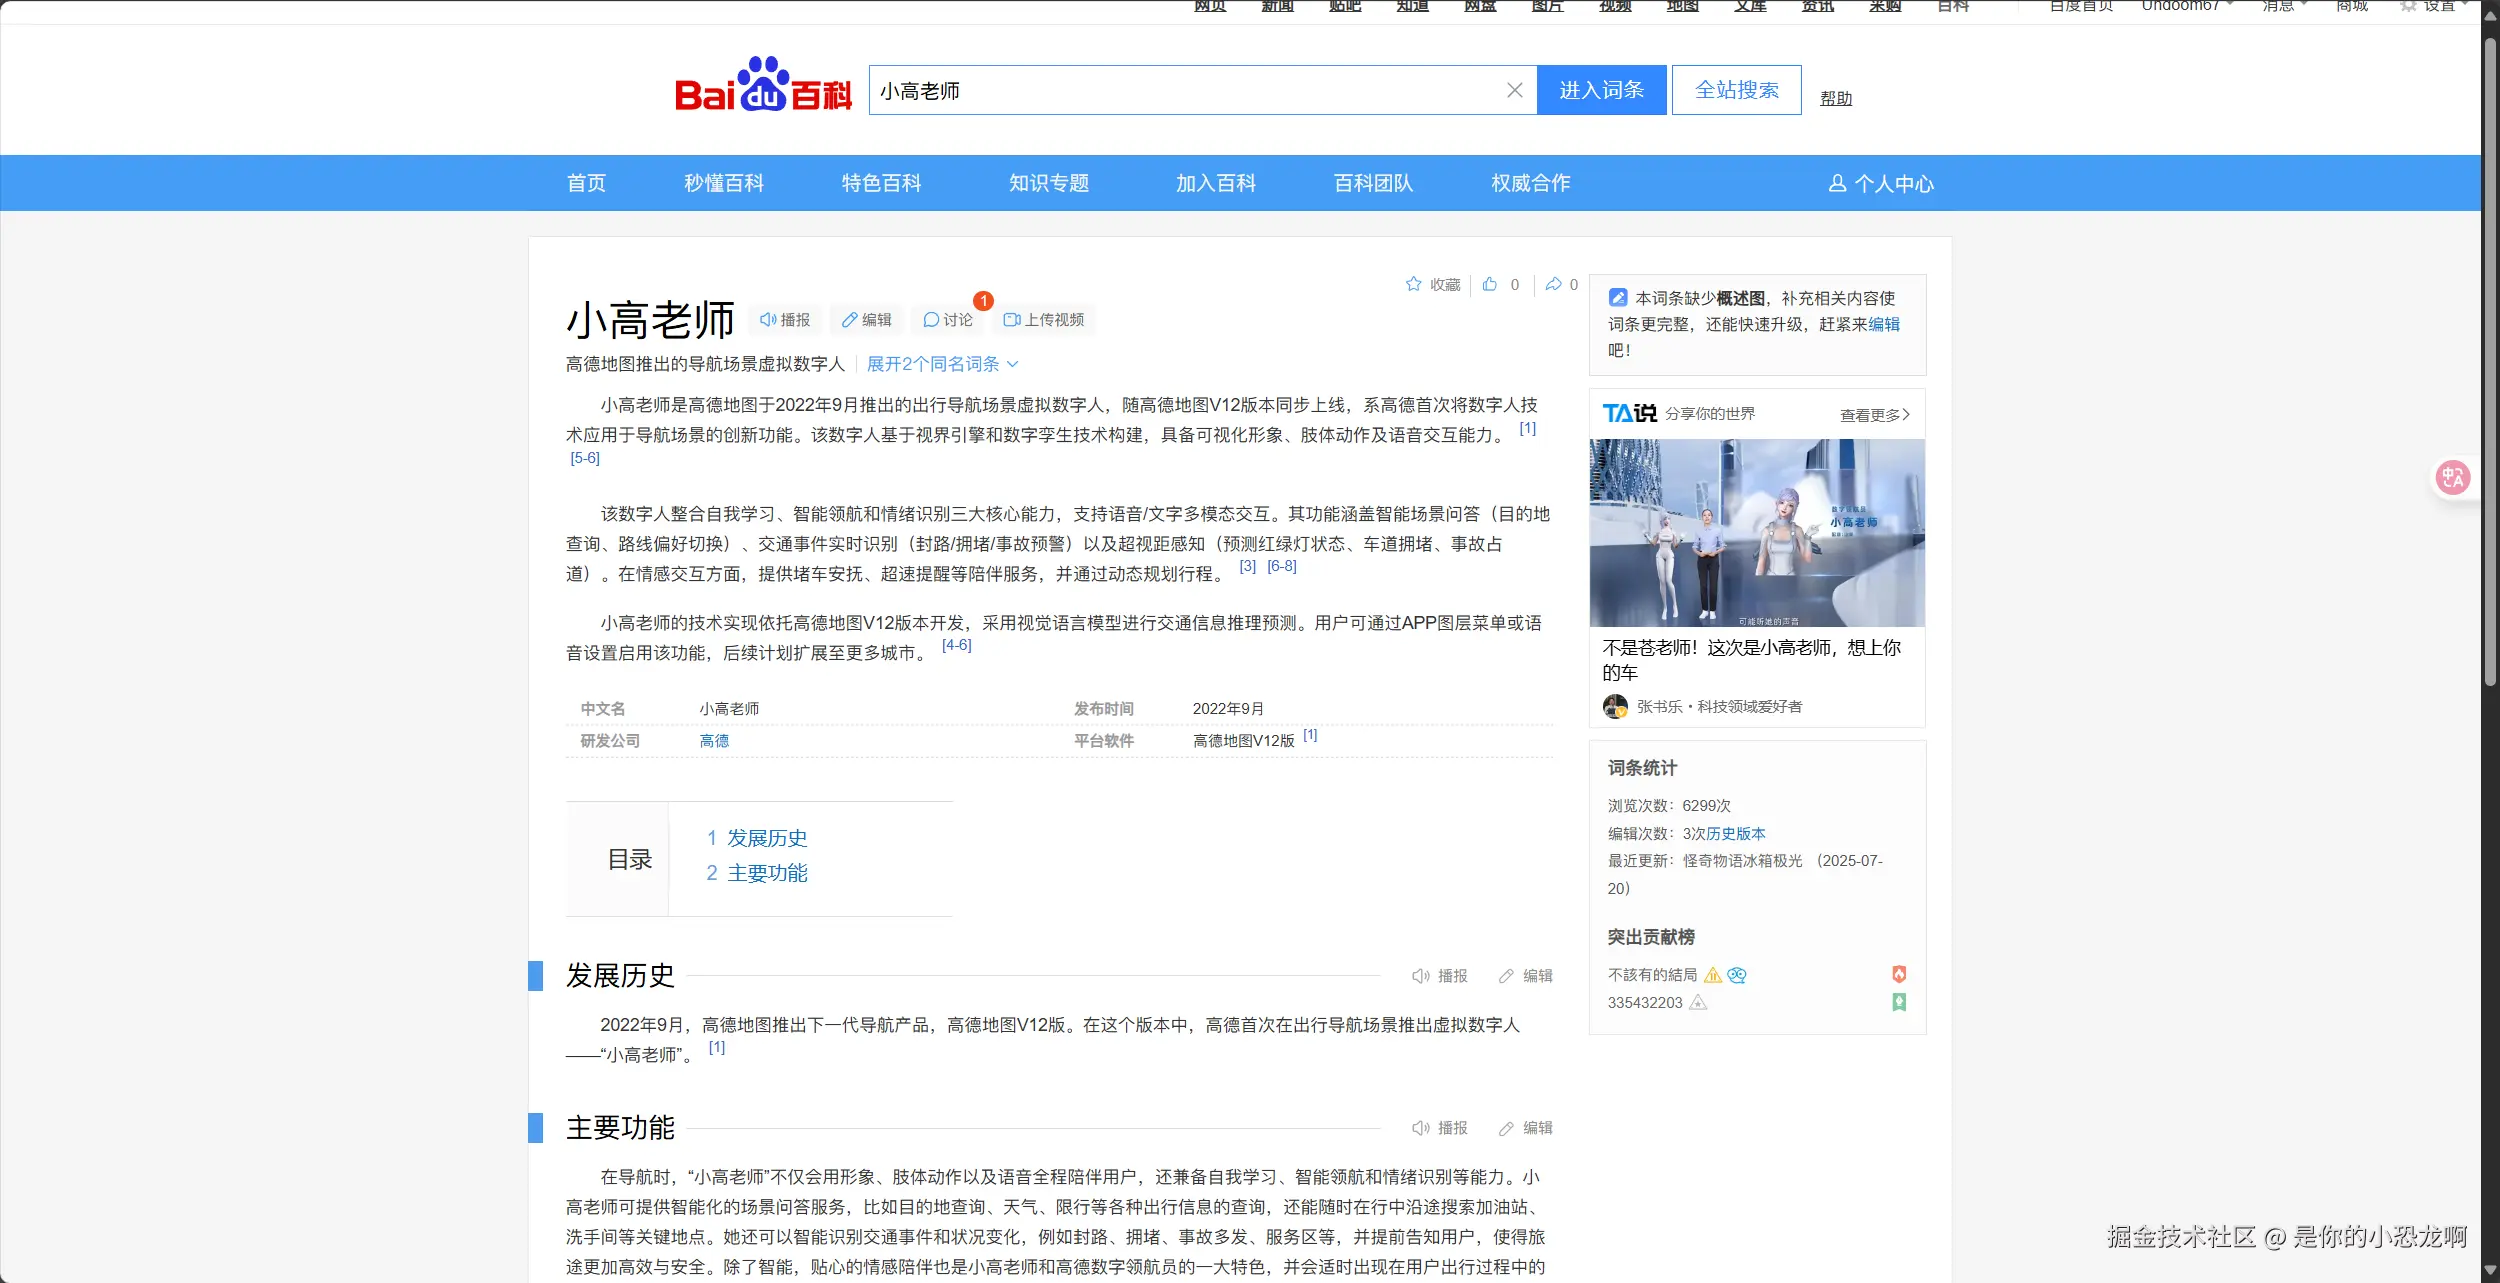Open 权威合作 navigation tab

pyautogui.click(x=1530, y=184)
